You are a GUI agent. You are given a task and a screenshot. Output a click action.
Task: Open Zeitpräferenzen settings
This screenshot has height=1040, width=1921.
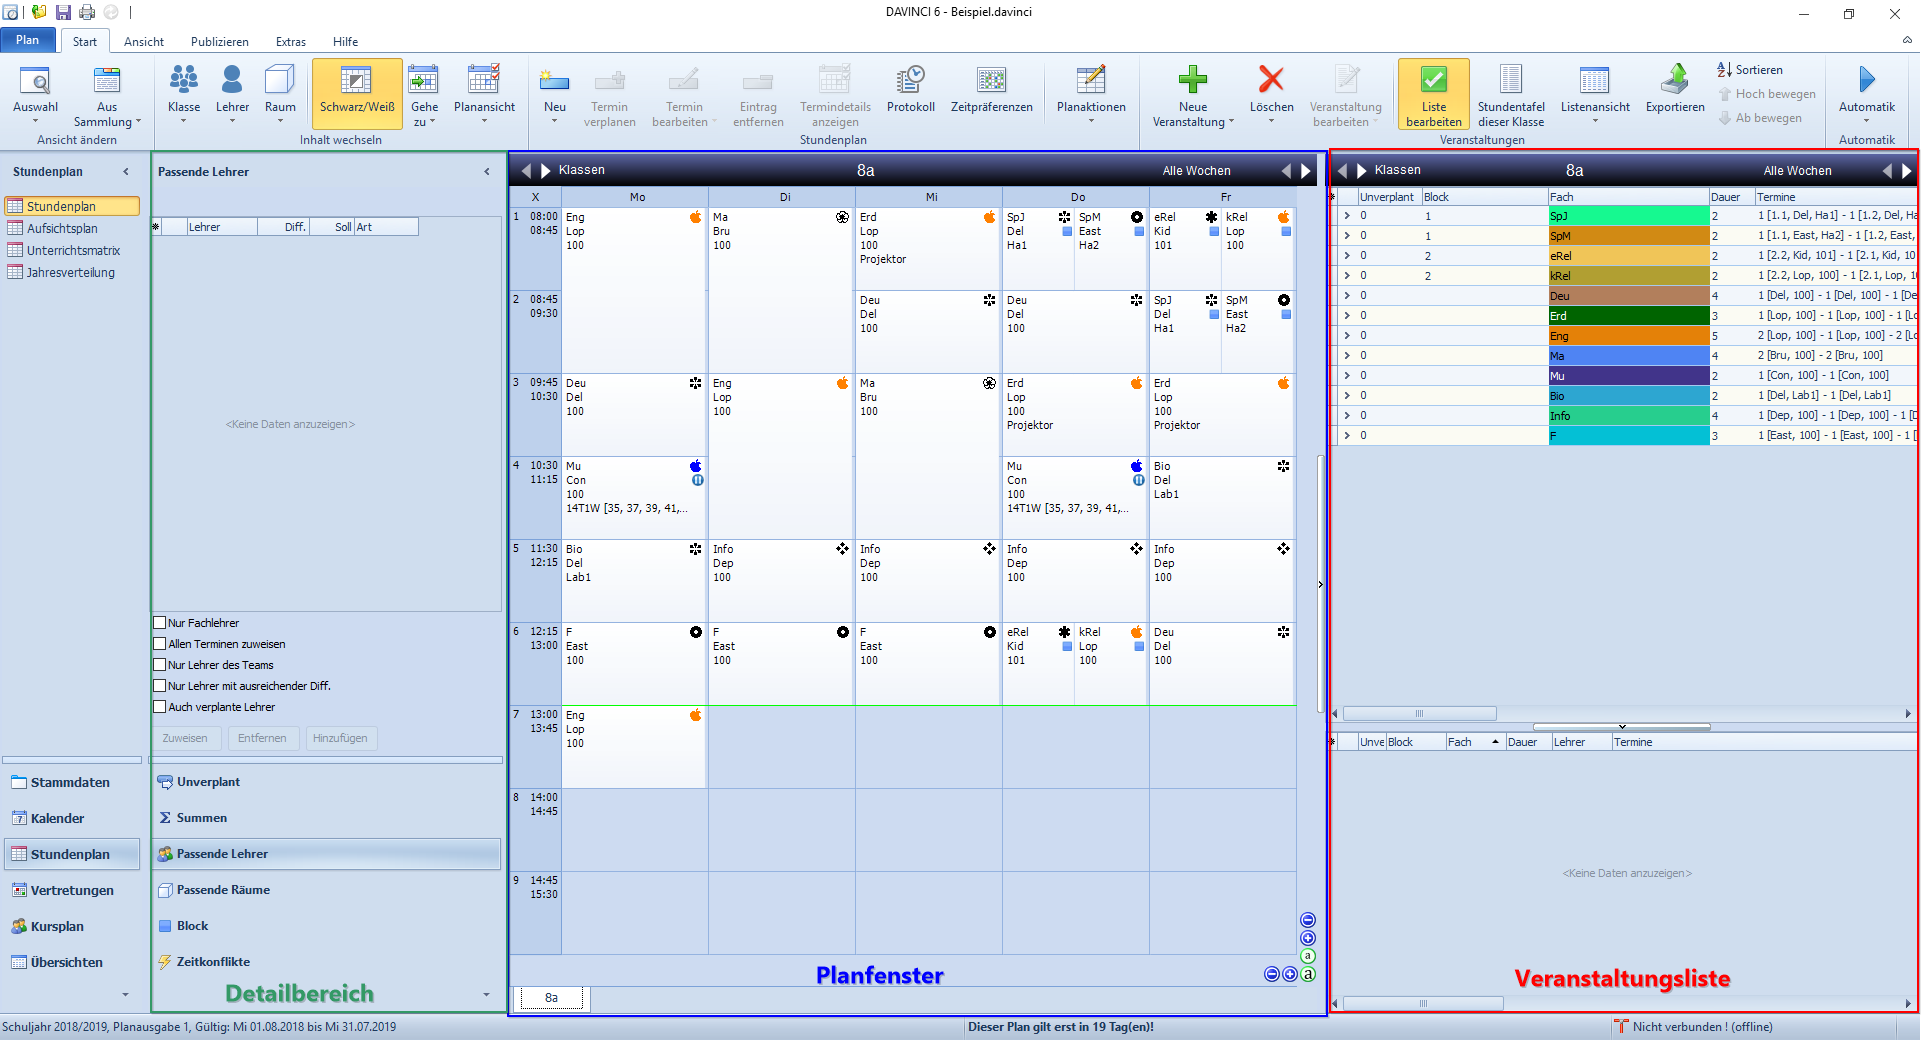coord(991,90)
